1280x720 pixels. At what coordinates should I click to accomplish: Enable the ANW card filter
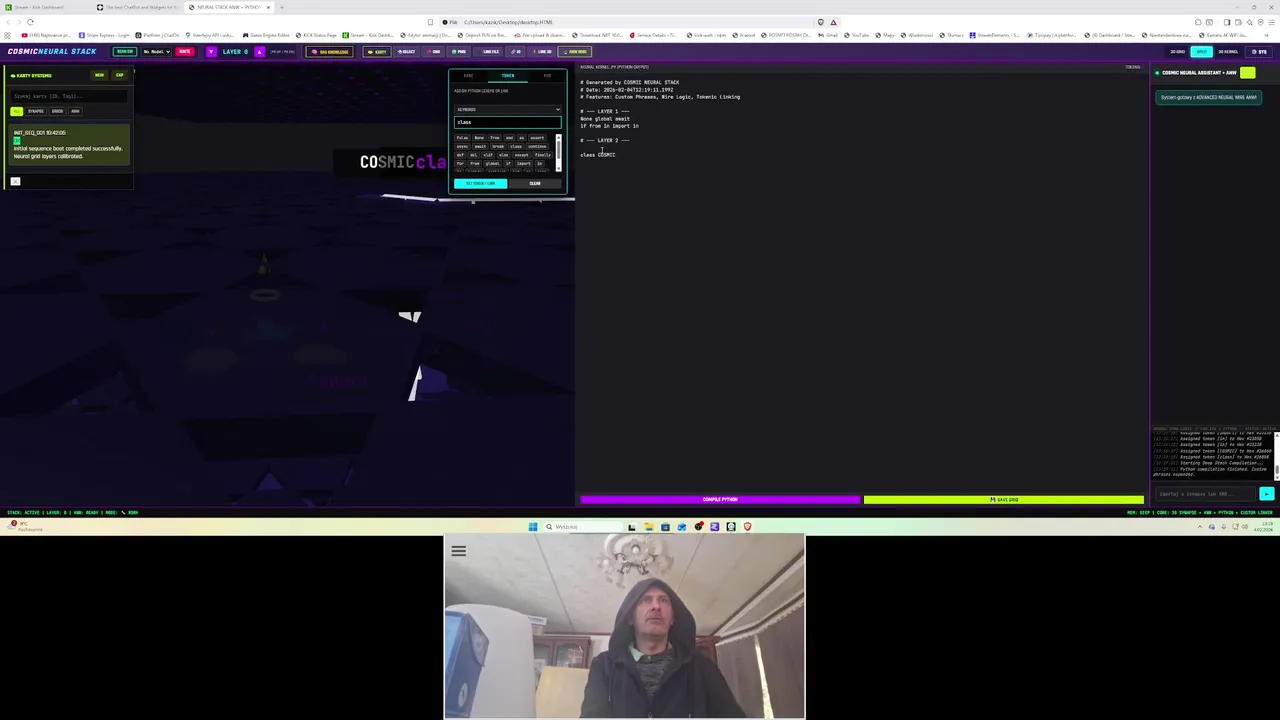pyautogui.click(x=75, y=111)
